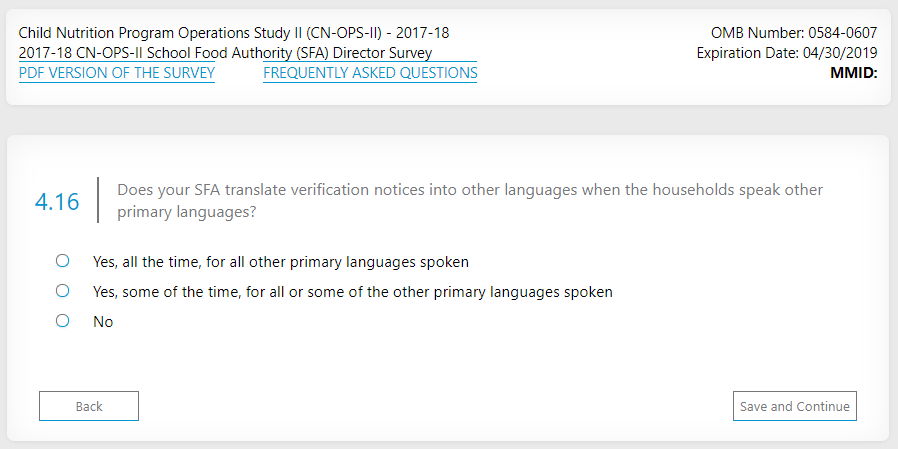Click the question number 4.16
The image size is (898, 449).
point(57,201)
